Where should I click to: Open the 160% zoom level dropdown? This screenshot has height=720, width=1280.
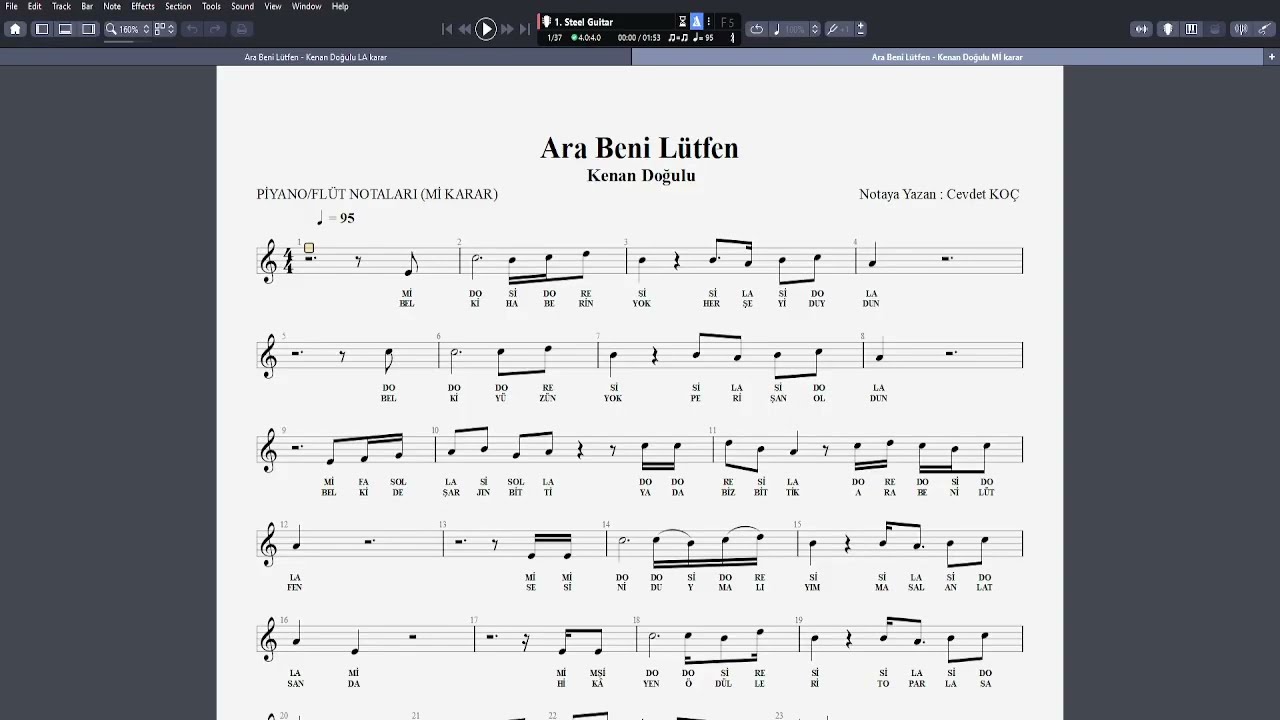tap(135, 29)
